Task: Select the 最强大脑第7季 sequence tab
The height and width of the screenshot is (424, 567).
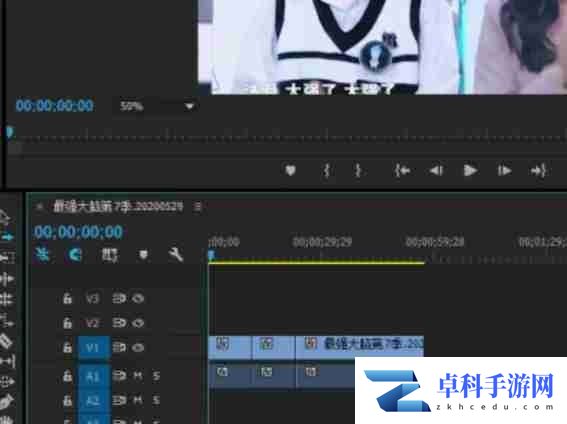Action: [118, 207]
